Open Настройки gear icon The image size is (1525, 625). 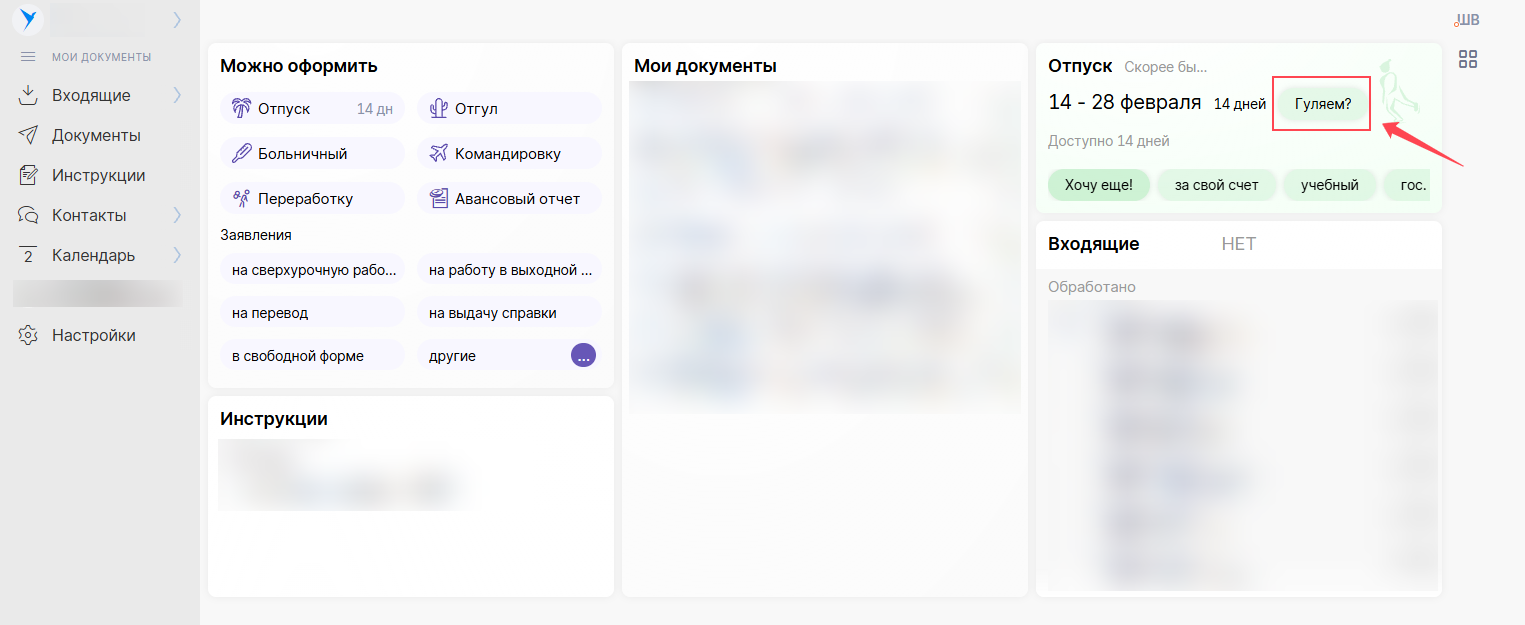pos(28,335)
